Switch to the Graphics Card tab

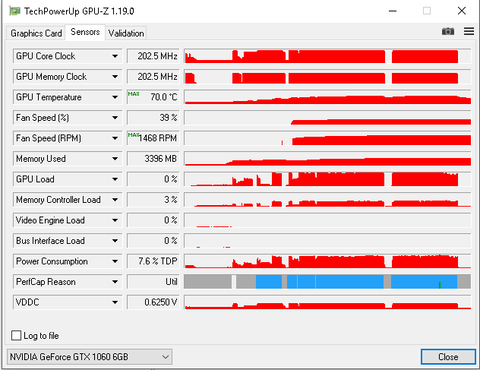coord(36,33)
